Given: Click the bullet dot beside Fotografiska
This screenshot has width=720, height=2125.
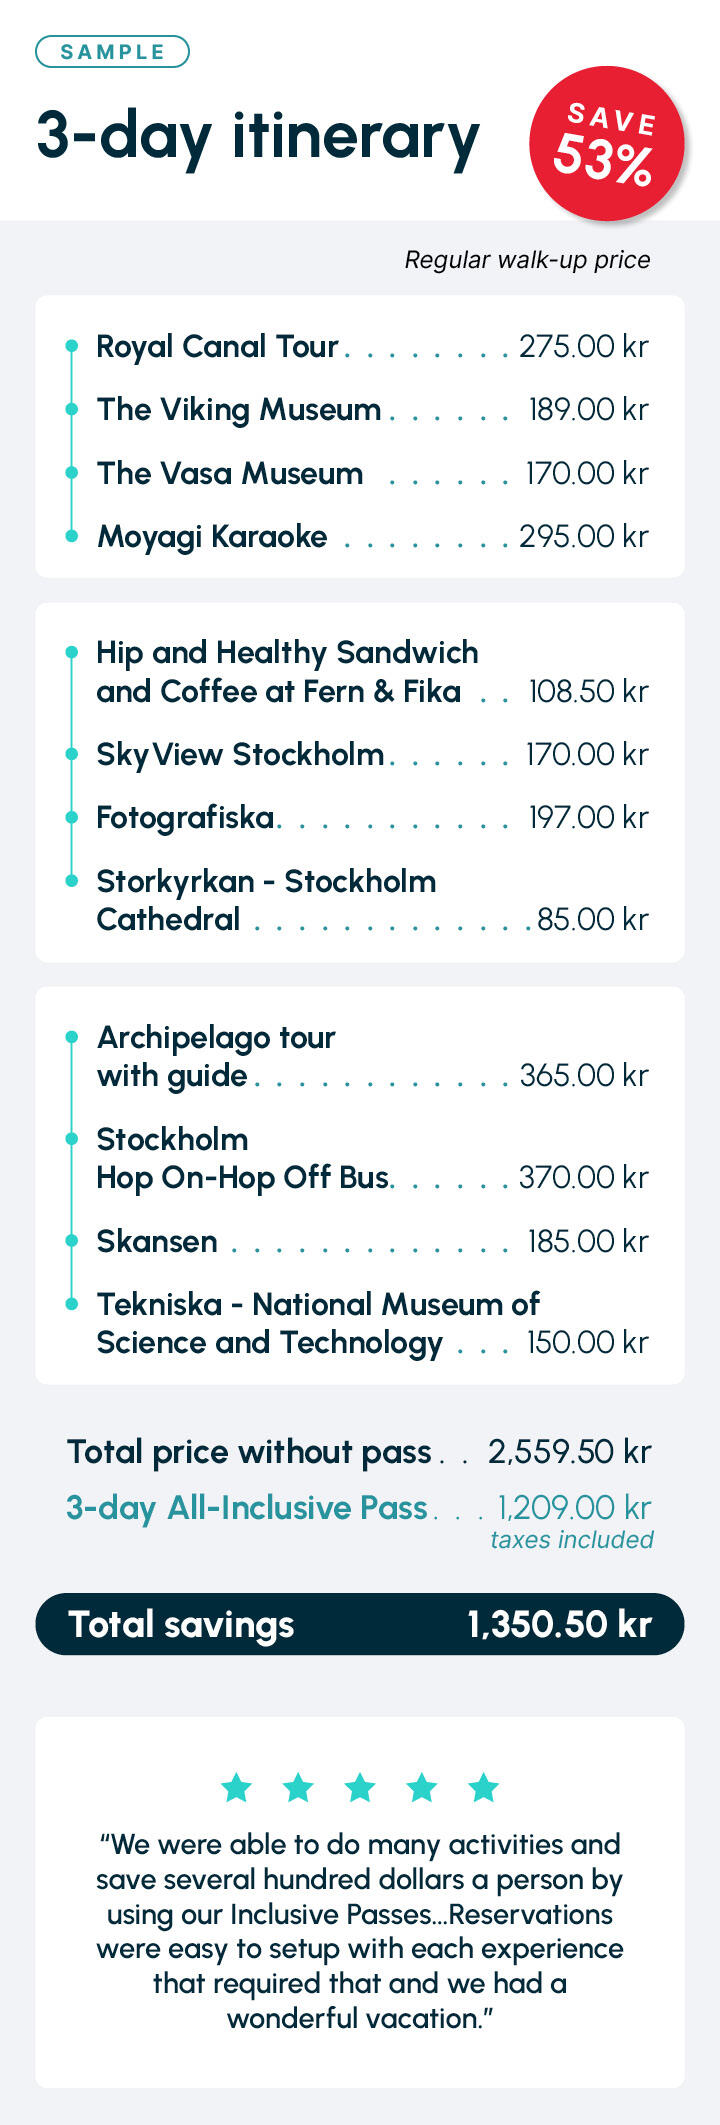Looking at the screenshot, I should click(x=71, y=817).
